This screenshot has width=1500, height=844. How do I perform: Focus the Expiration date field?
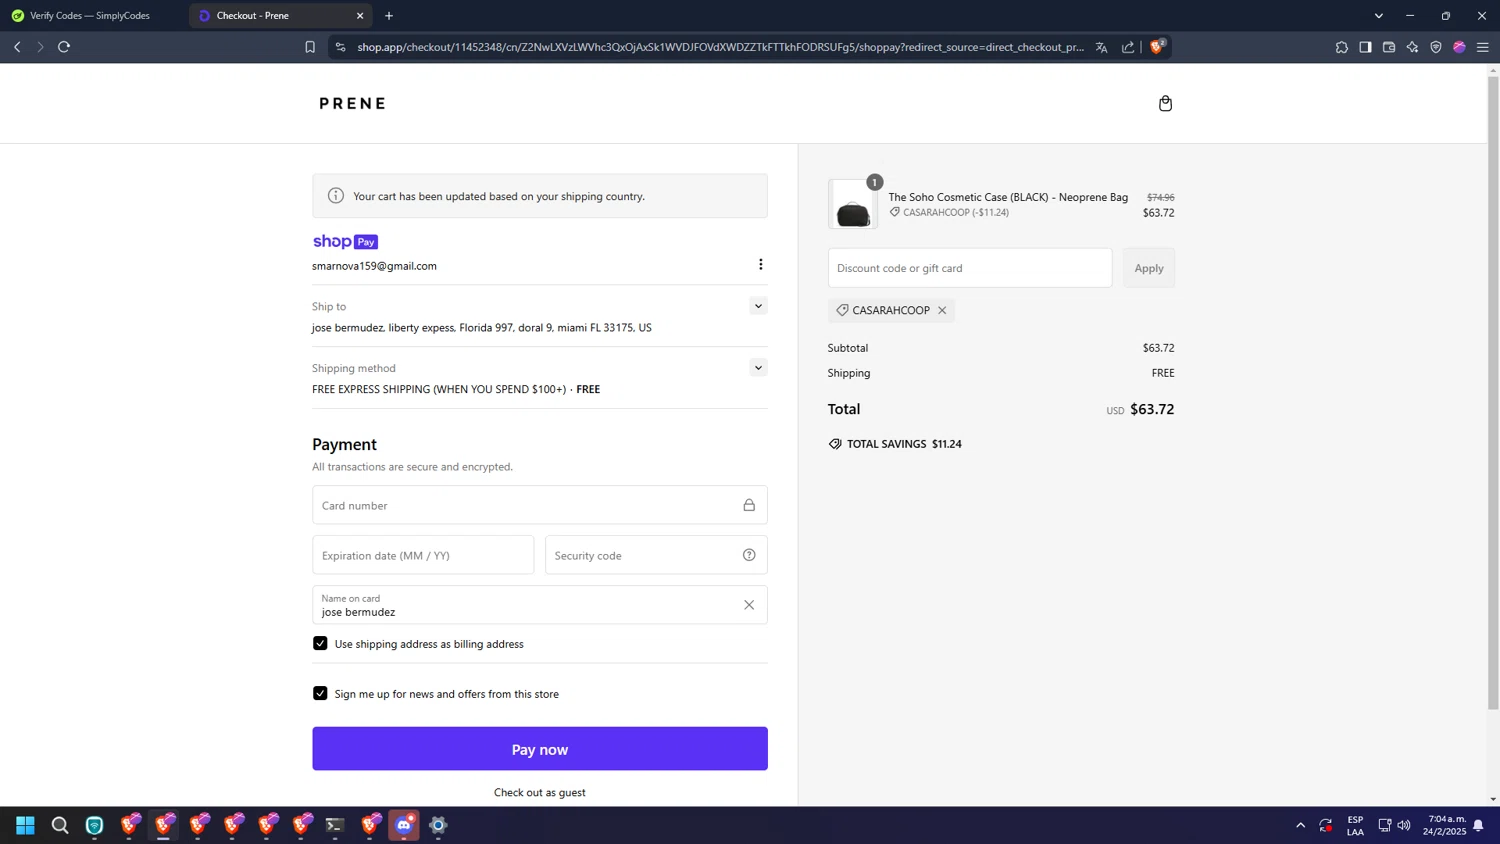pyautogui.click(x=423, y=555)
